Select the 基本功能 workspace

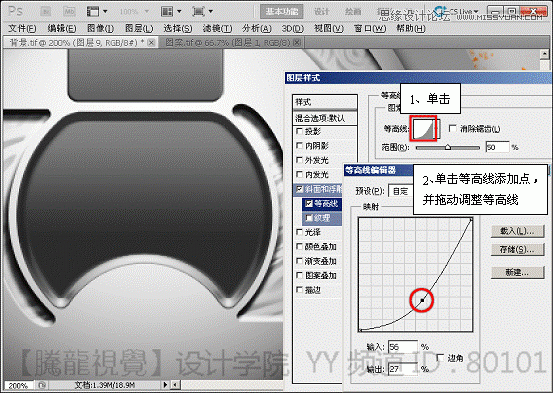pyautogui.click(x=281, y=11)
